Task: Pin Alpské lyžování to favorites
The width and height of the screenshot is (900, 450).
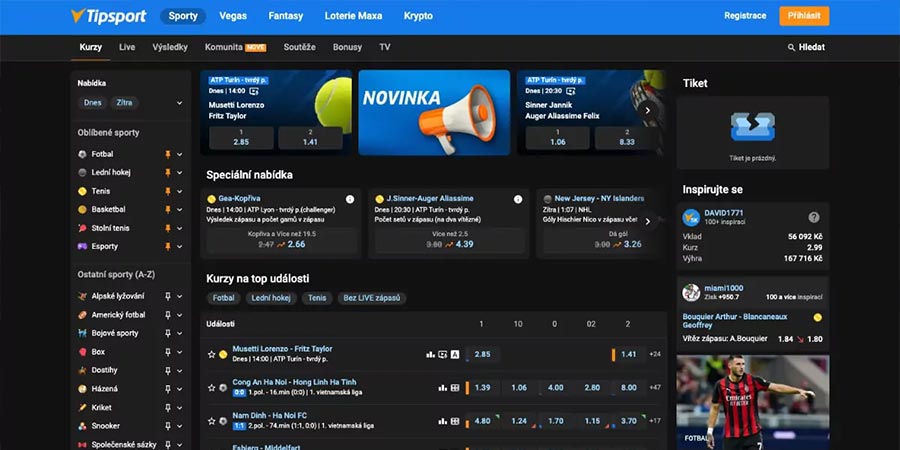Action: 168,296
